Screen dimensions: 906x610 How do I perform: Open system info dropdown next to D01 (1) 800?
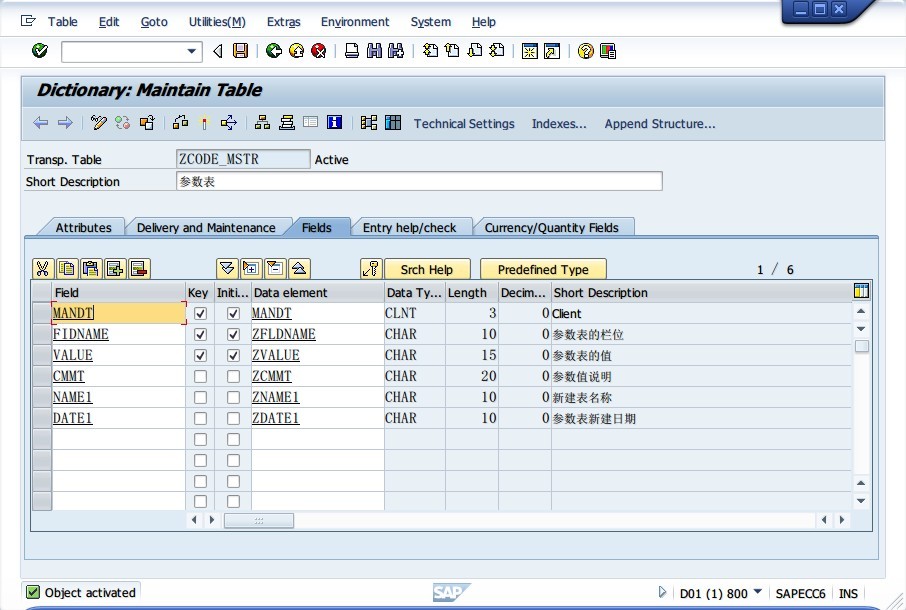pyautogui.click(x=758, y=592)
